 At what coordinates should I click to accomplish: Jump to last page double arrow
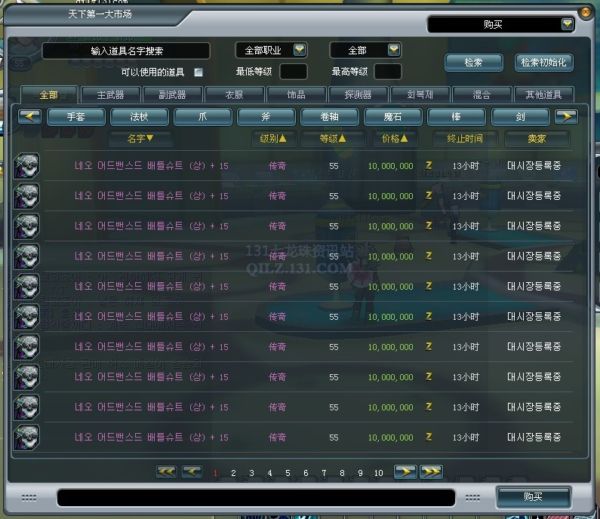pos(431,472)
